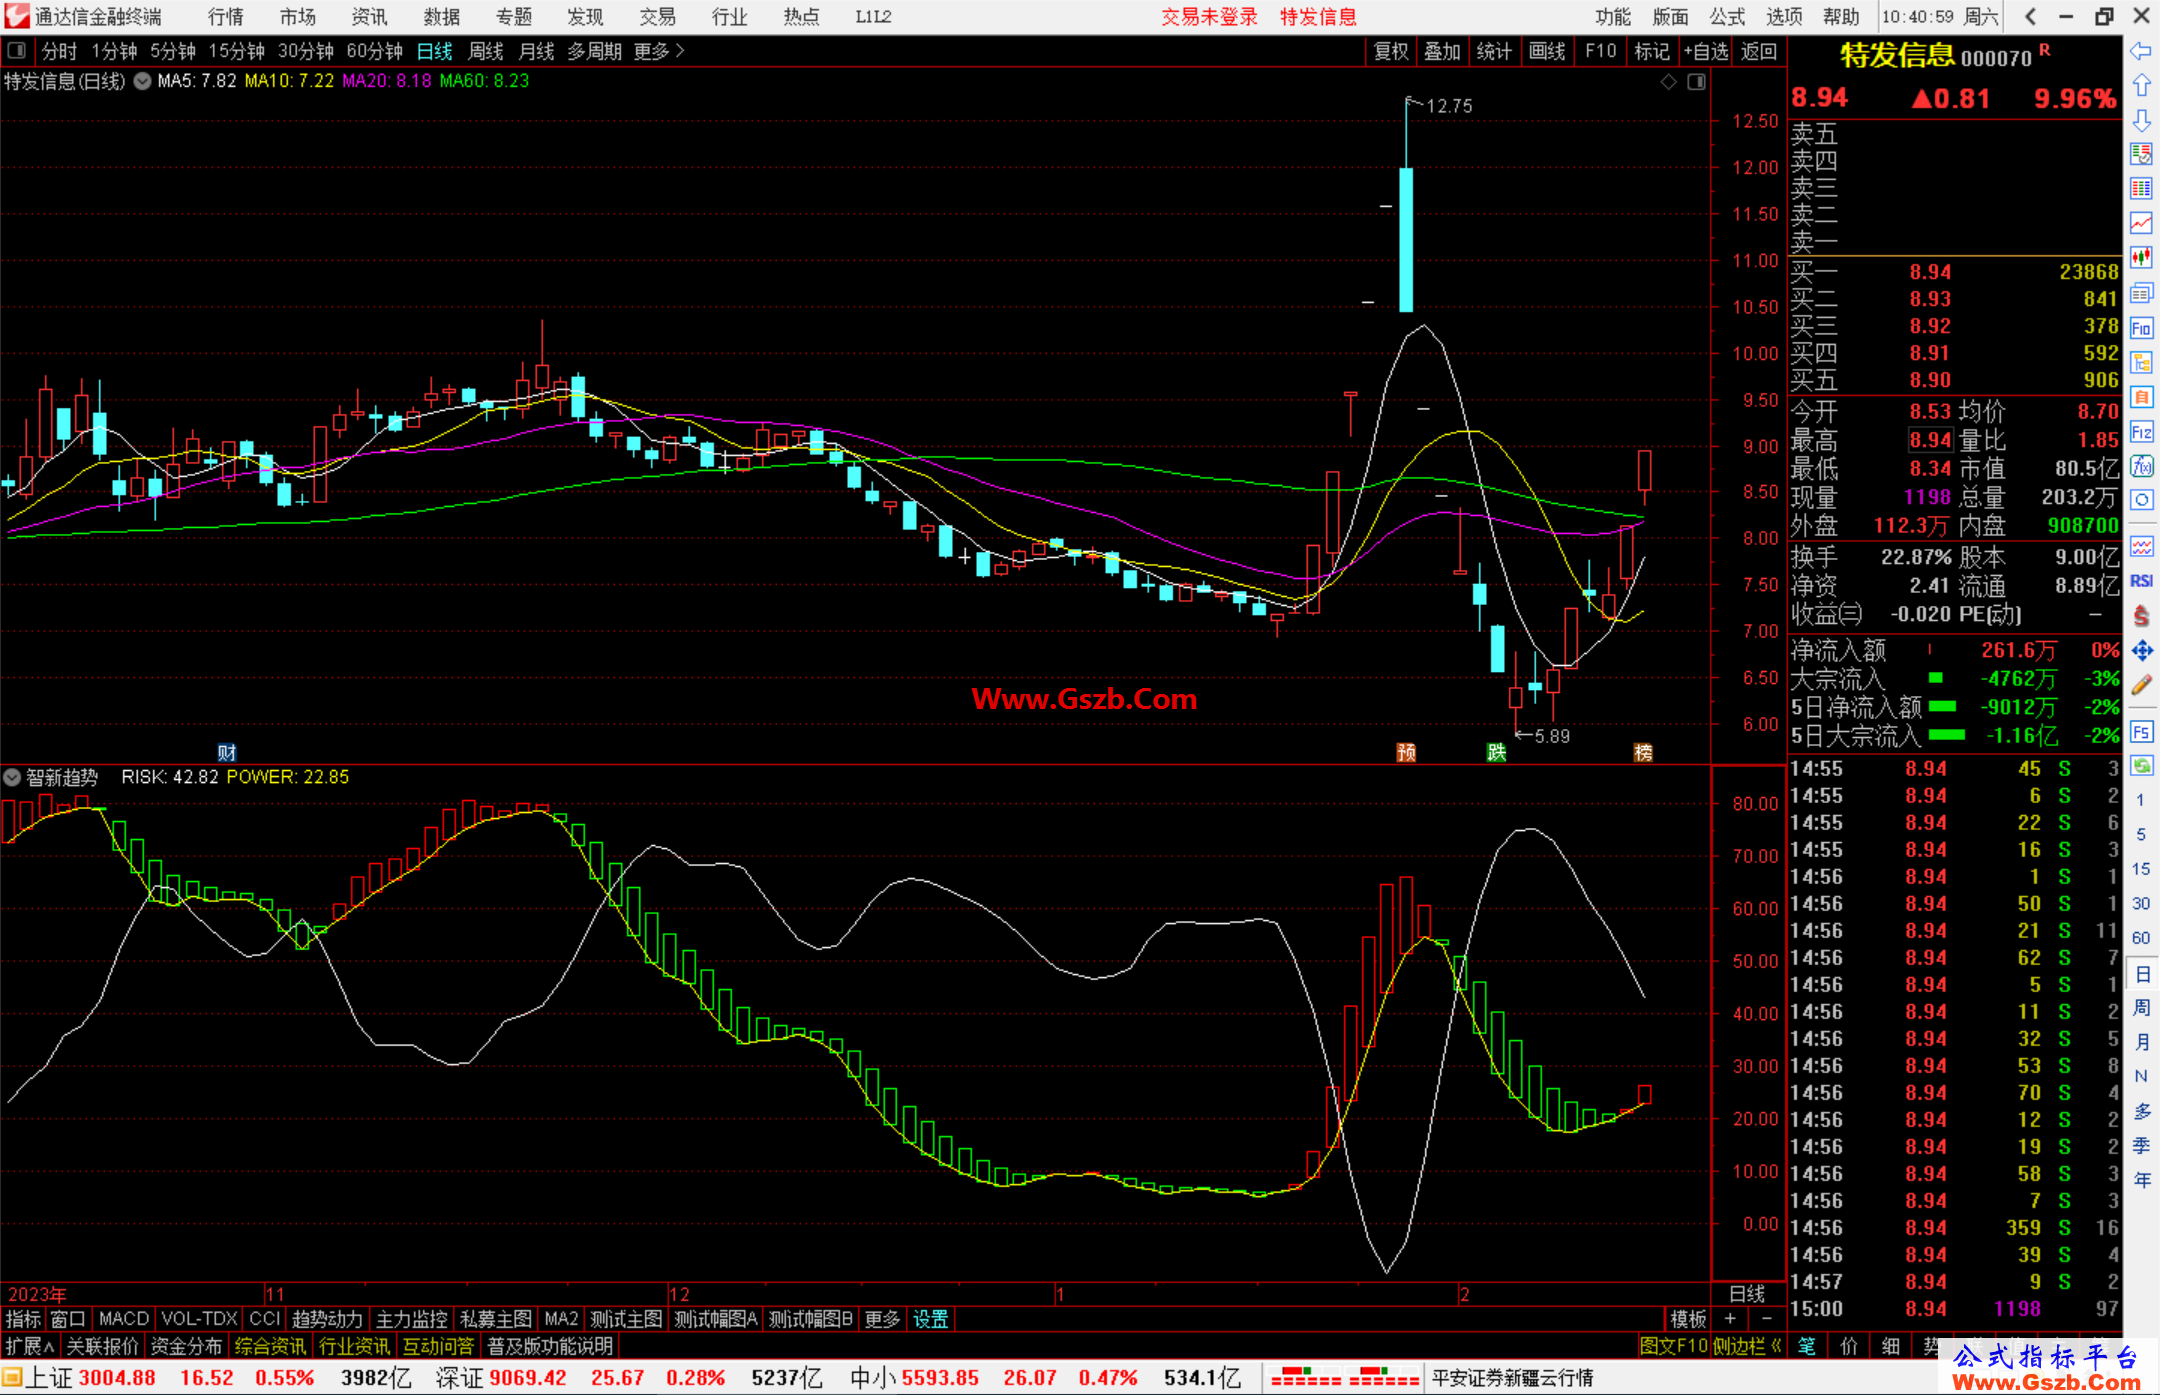
Task: Click the 预 forecast marker on timeline
Action: 1406,752
